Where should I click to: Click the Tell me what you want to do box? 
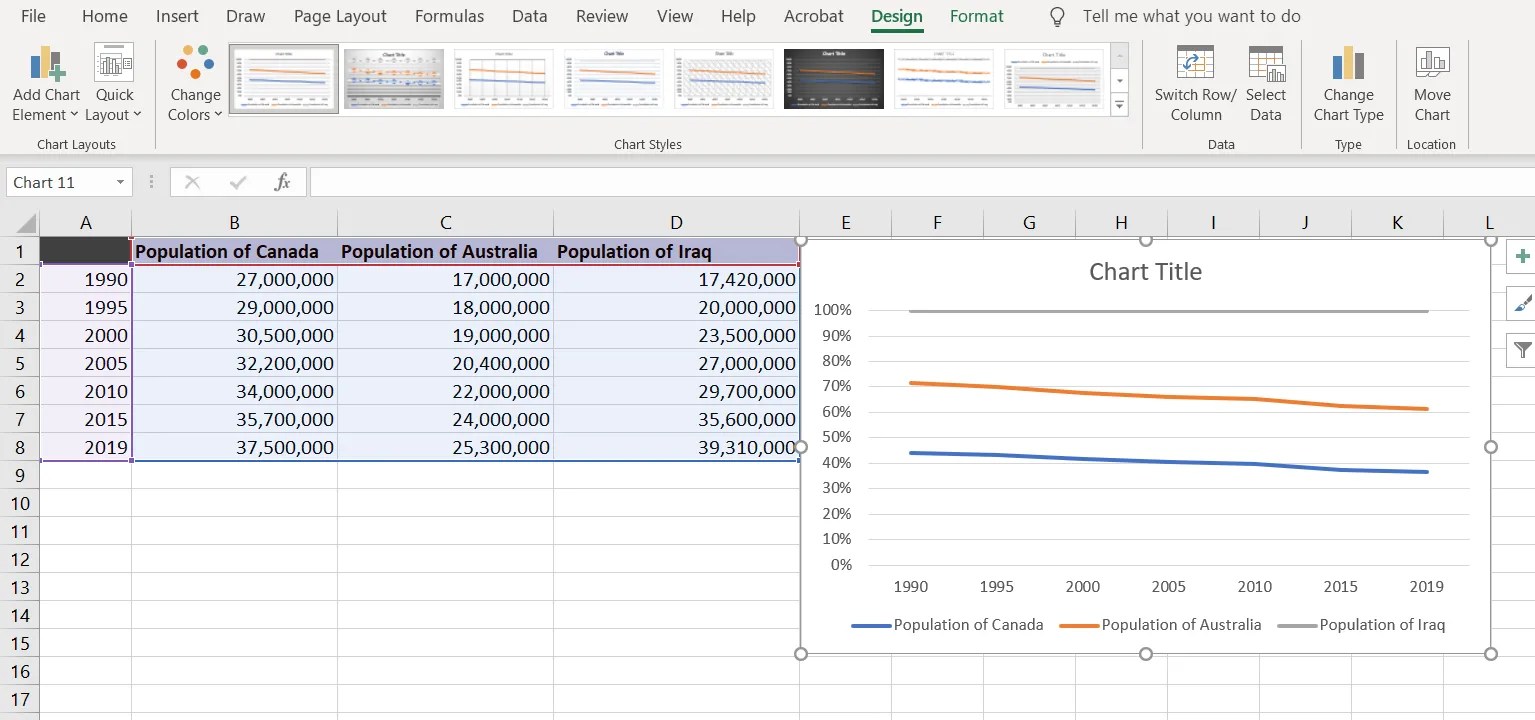[1191, 16]
